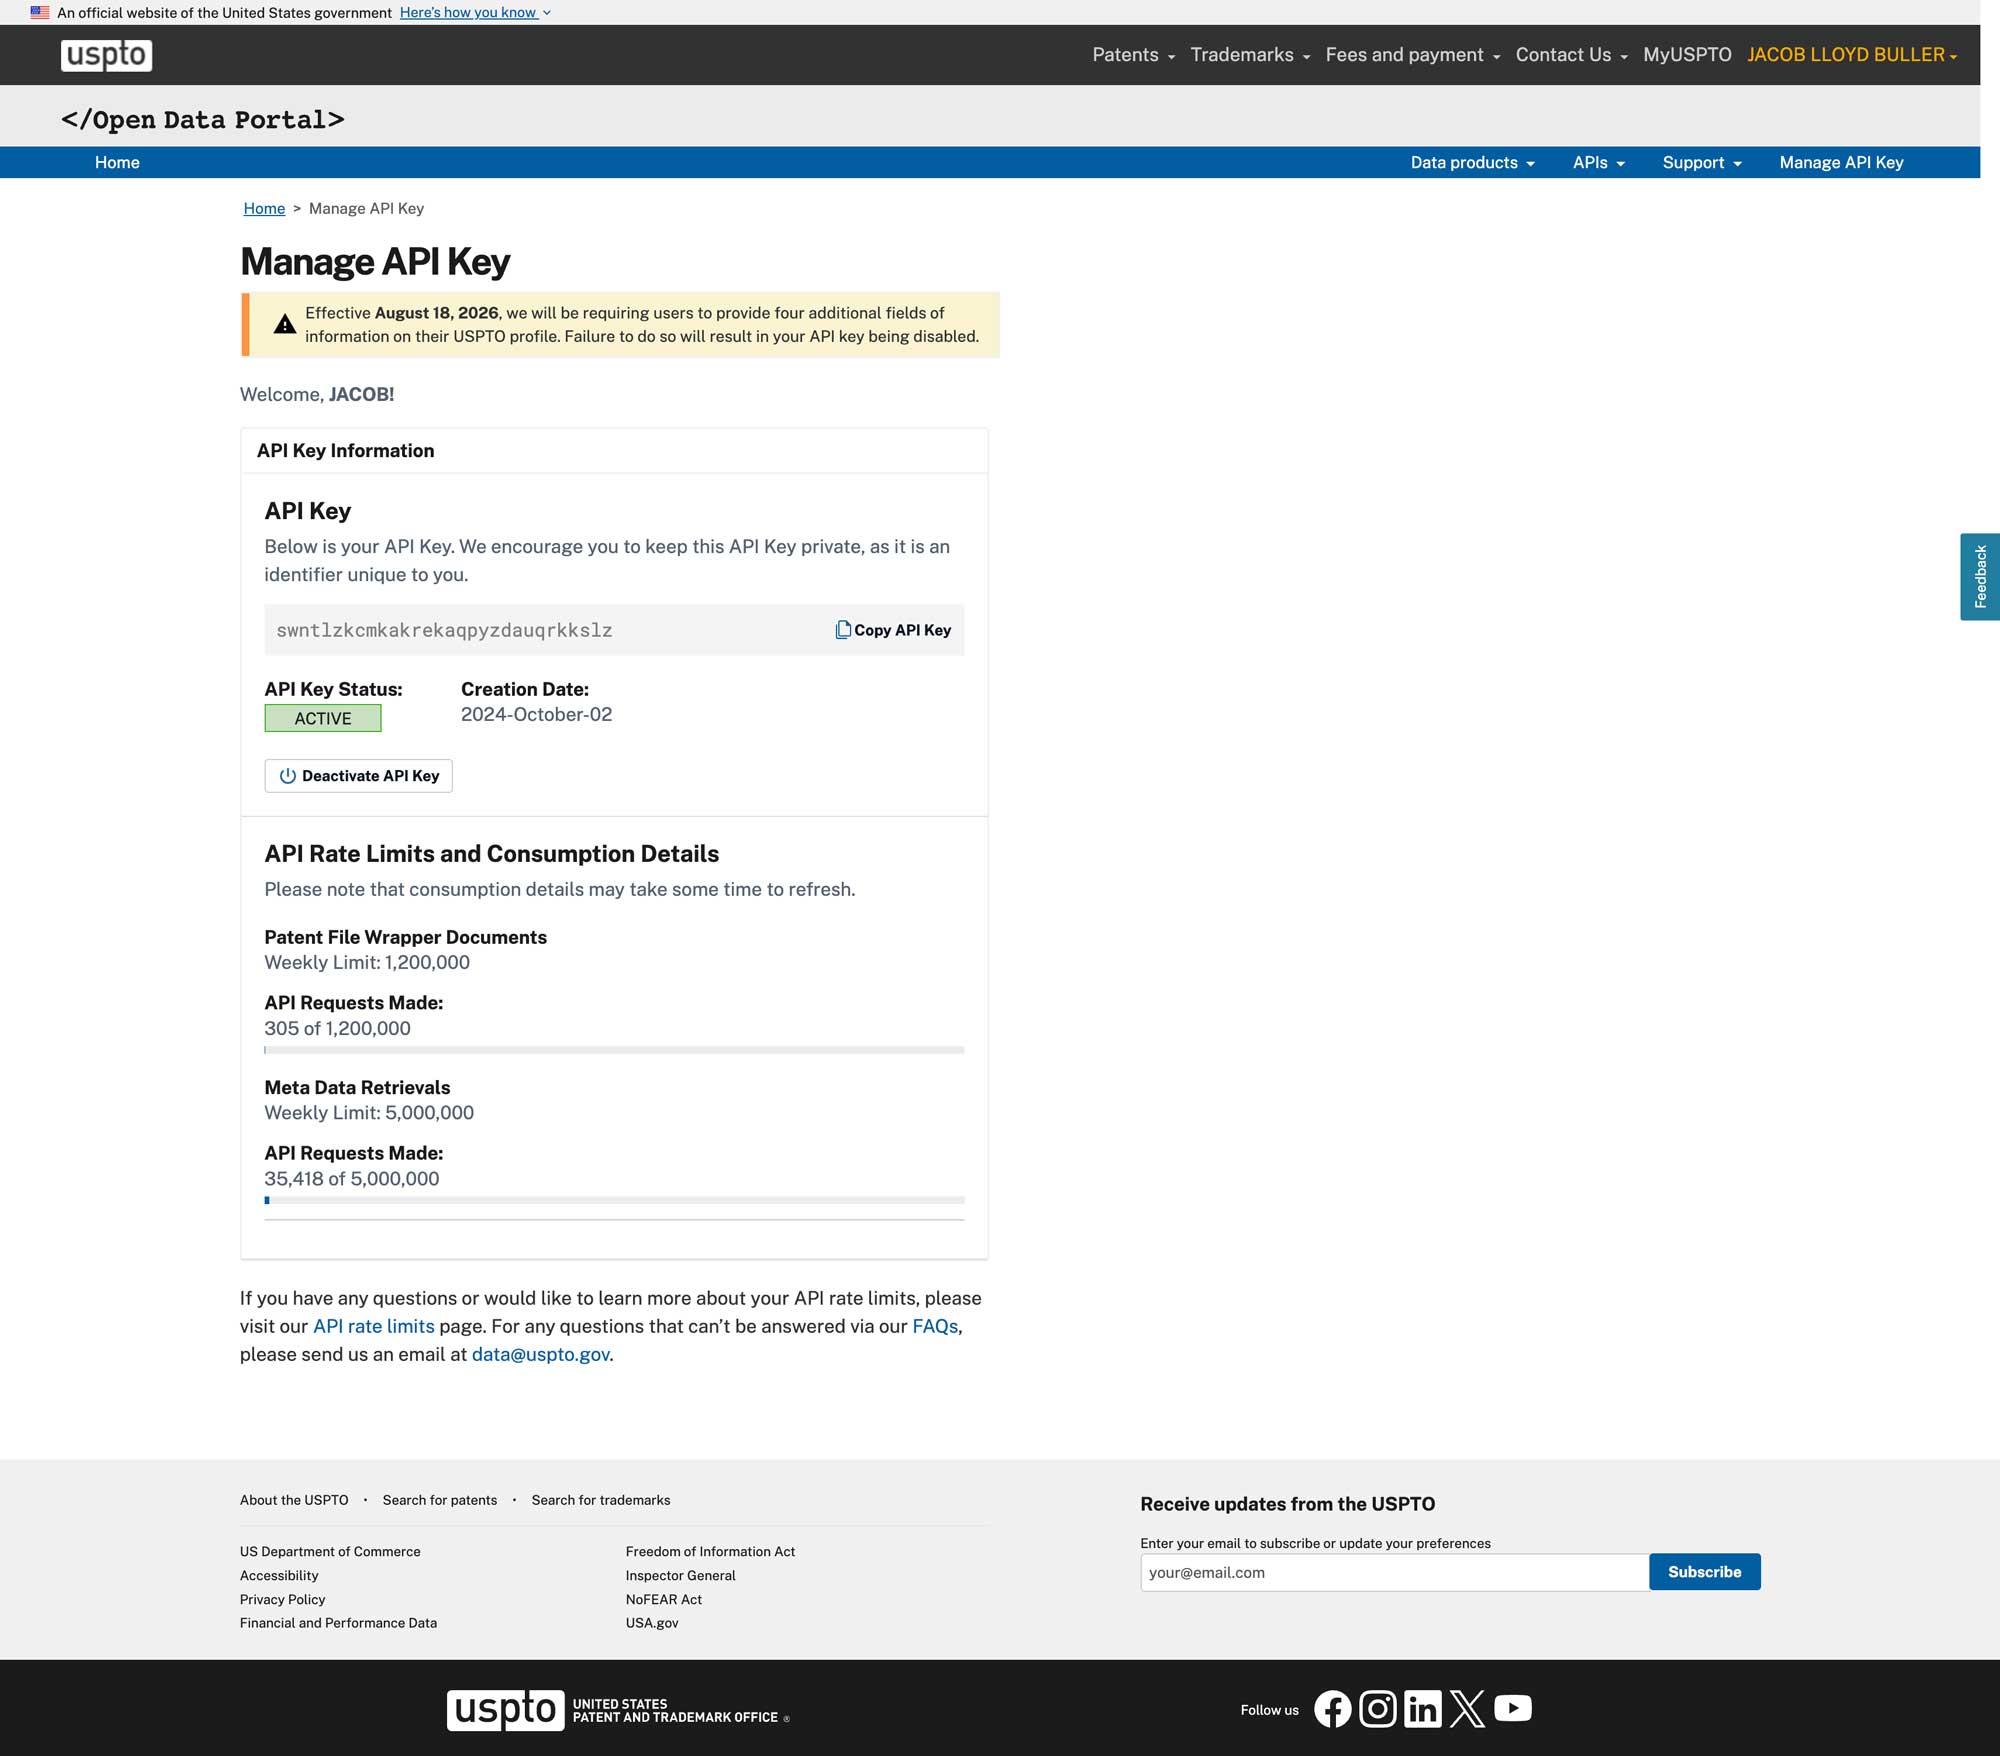Open the Feedback side tab
The image size is (2000, 1756).
click(x=1979, y=577)
